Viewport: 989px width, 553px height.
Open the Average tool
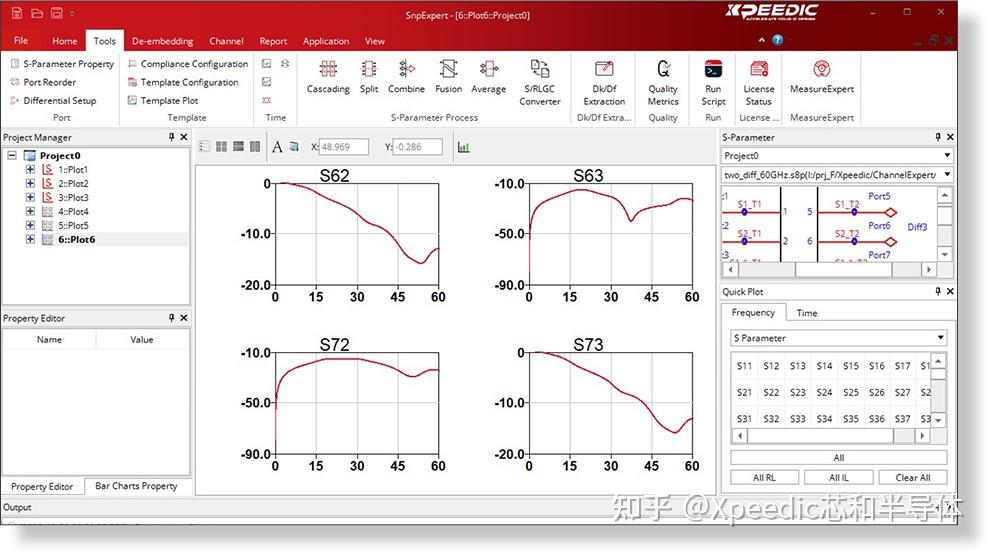(488, 77)
